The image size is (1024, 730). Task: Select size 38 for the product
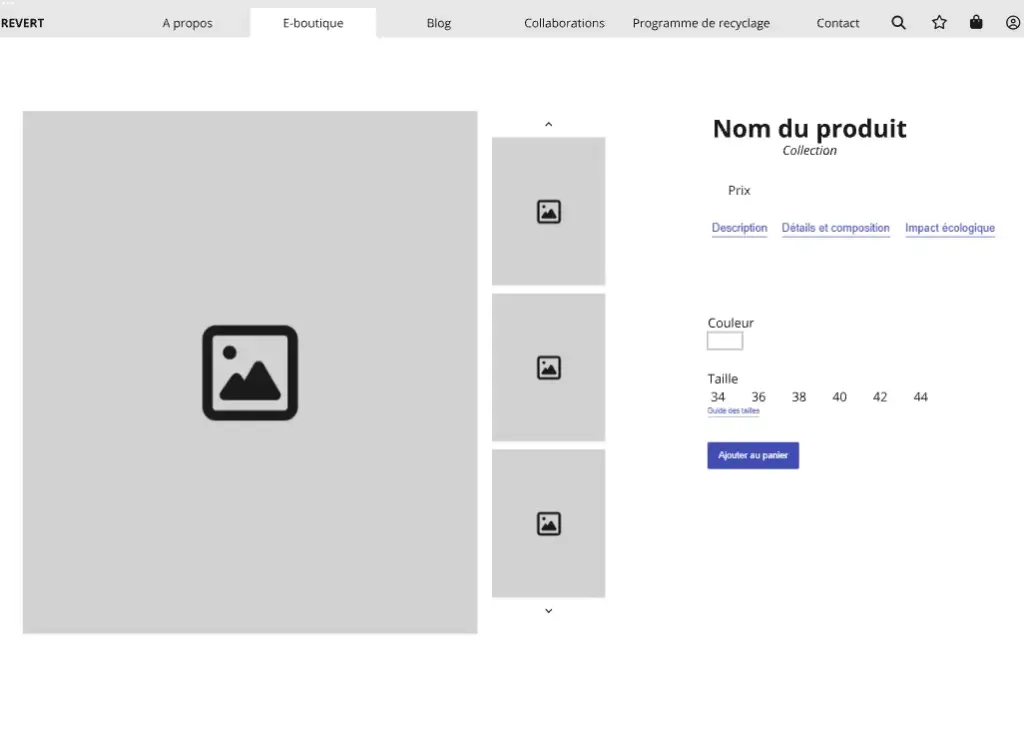(x=798, y=397)
